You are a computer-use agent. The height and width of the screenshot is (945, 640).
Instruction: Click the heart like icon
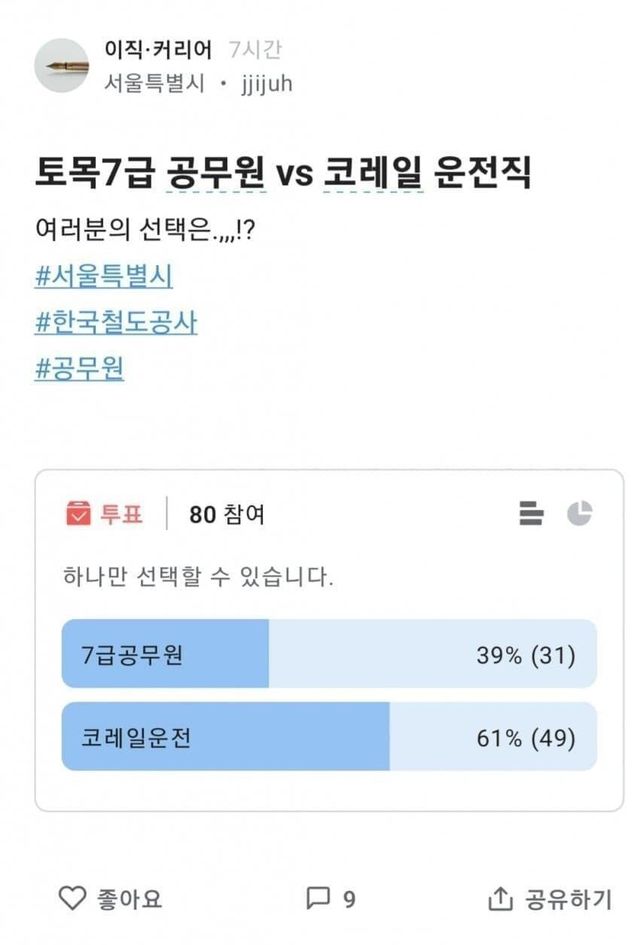pyautogui.click(x=73, y=899)
